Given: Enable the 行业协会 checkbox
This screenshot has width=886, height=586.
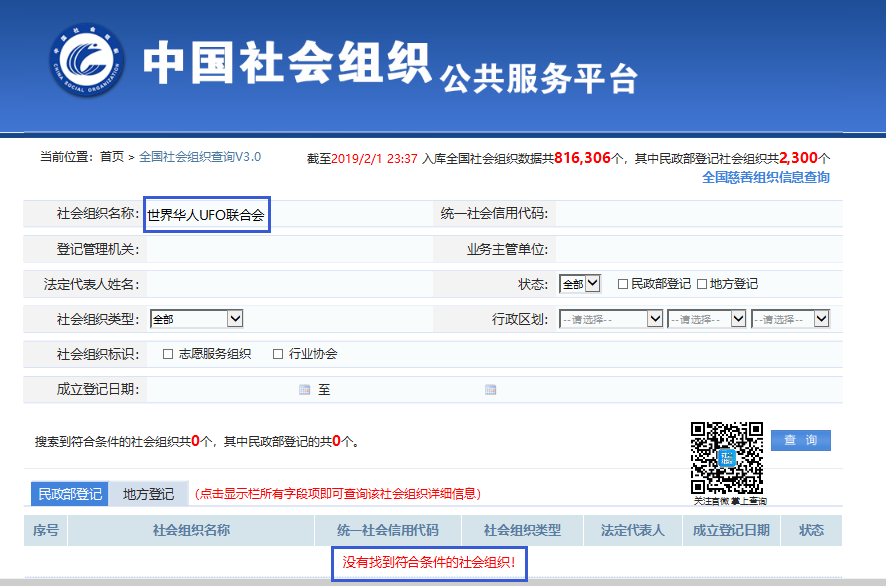Looking at the screenshot, I should pos(277,354).
